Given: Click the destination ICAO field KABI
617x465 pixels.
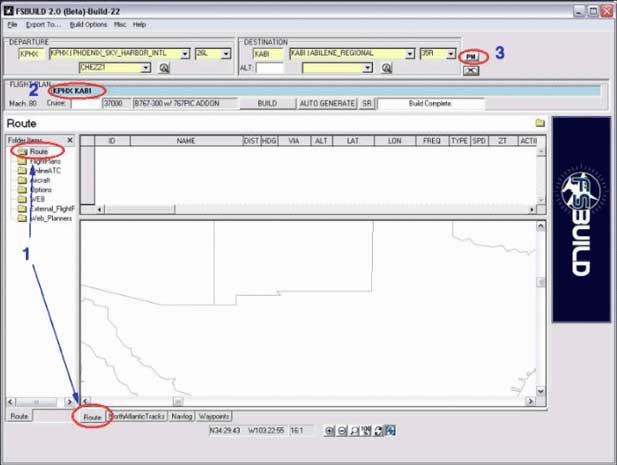Looking at the screenshot, I should (x=268, y=54).
